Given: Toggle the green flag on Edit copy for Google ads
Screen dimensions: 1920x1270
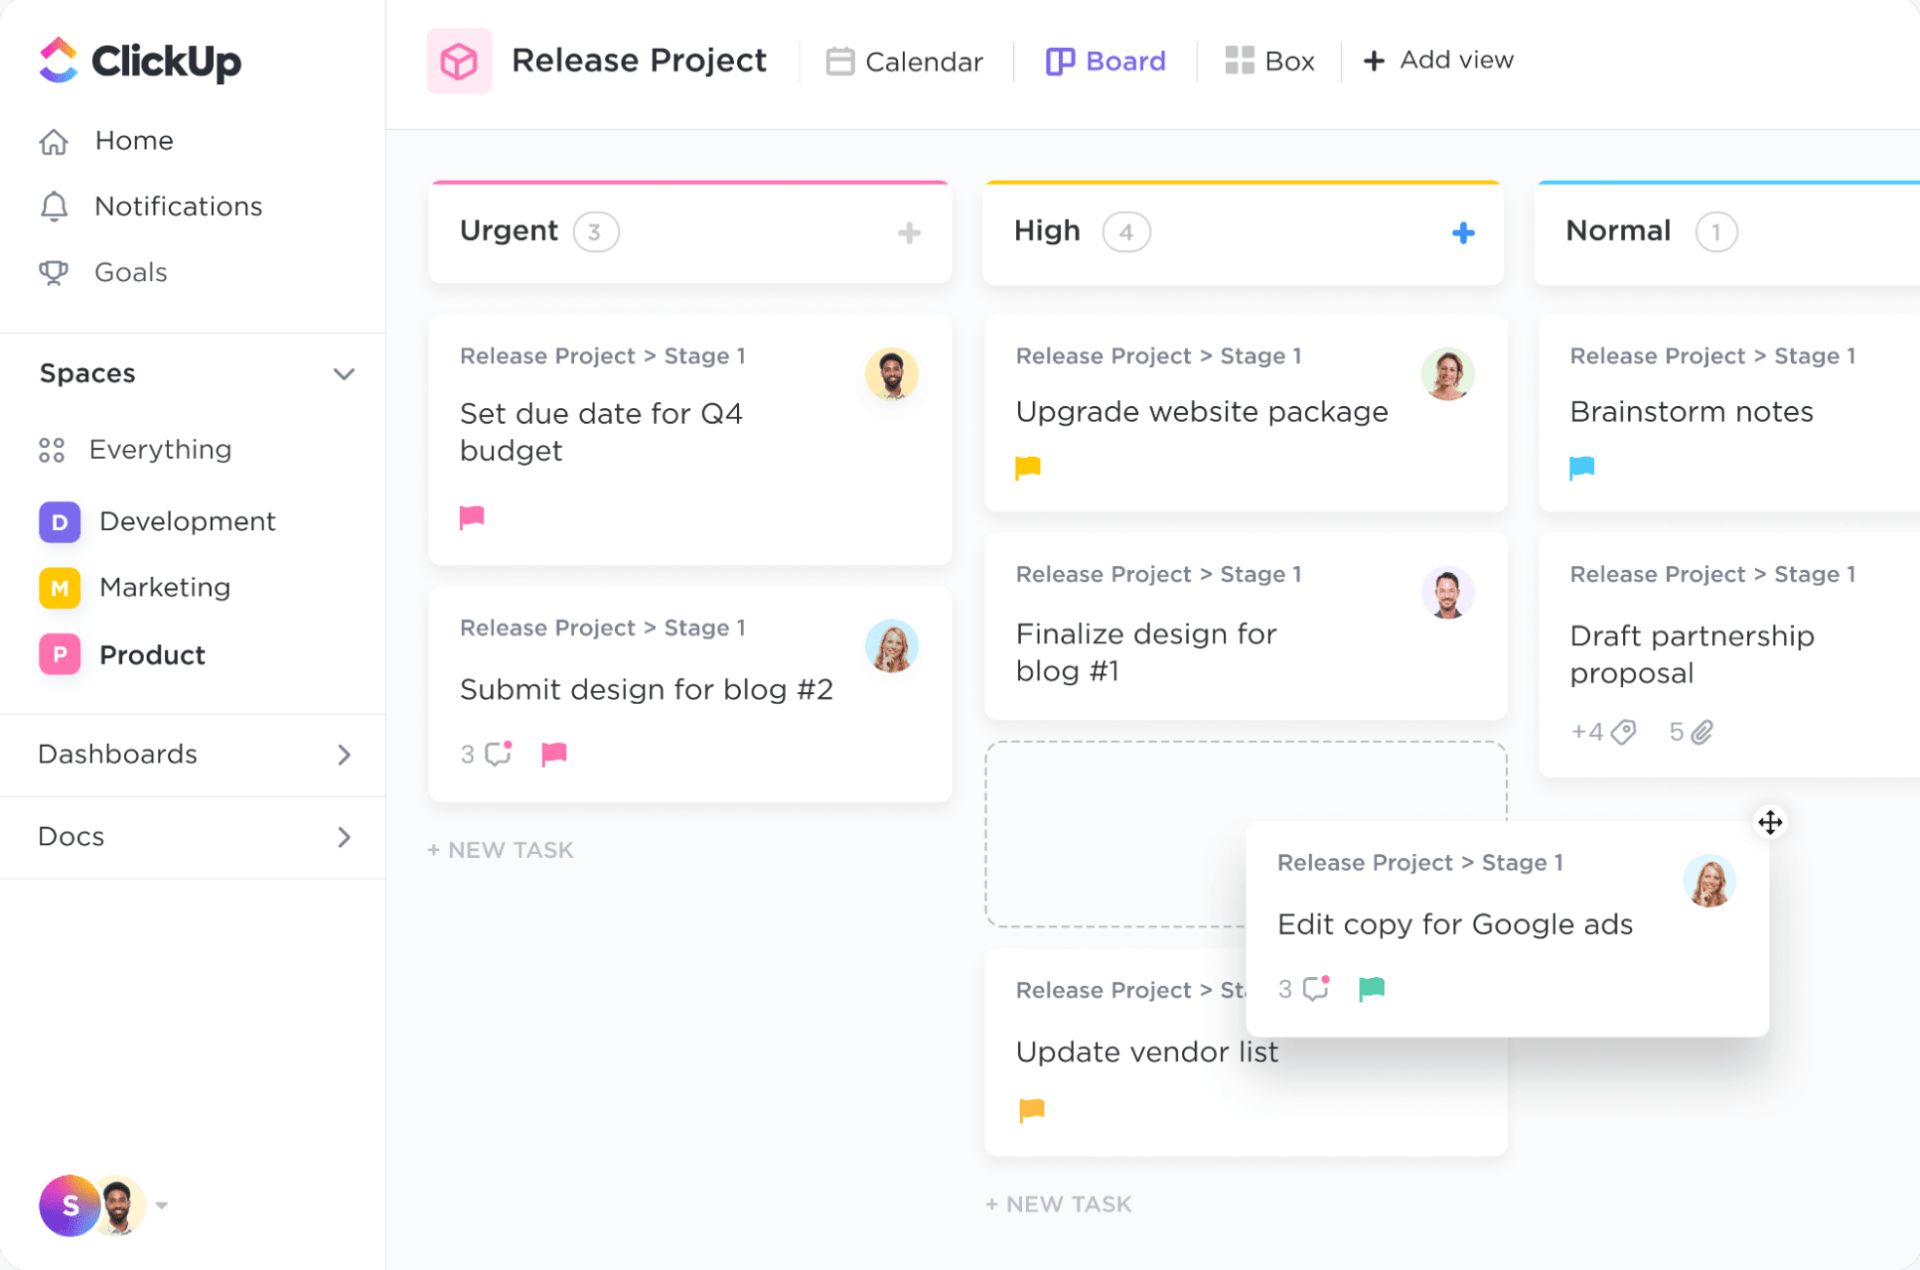Looking at the screenshot, I should point(1371,989).
